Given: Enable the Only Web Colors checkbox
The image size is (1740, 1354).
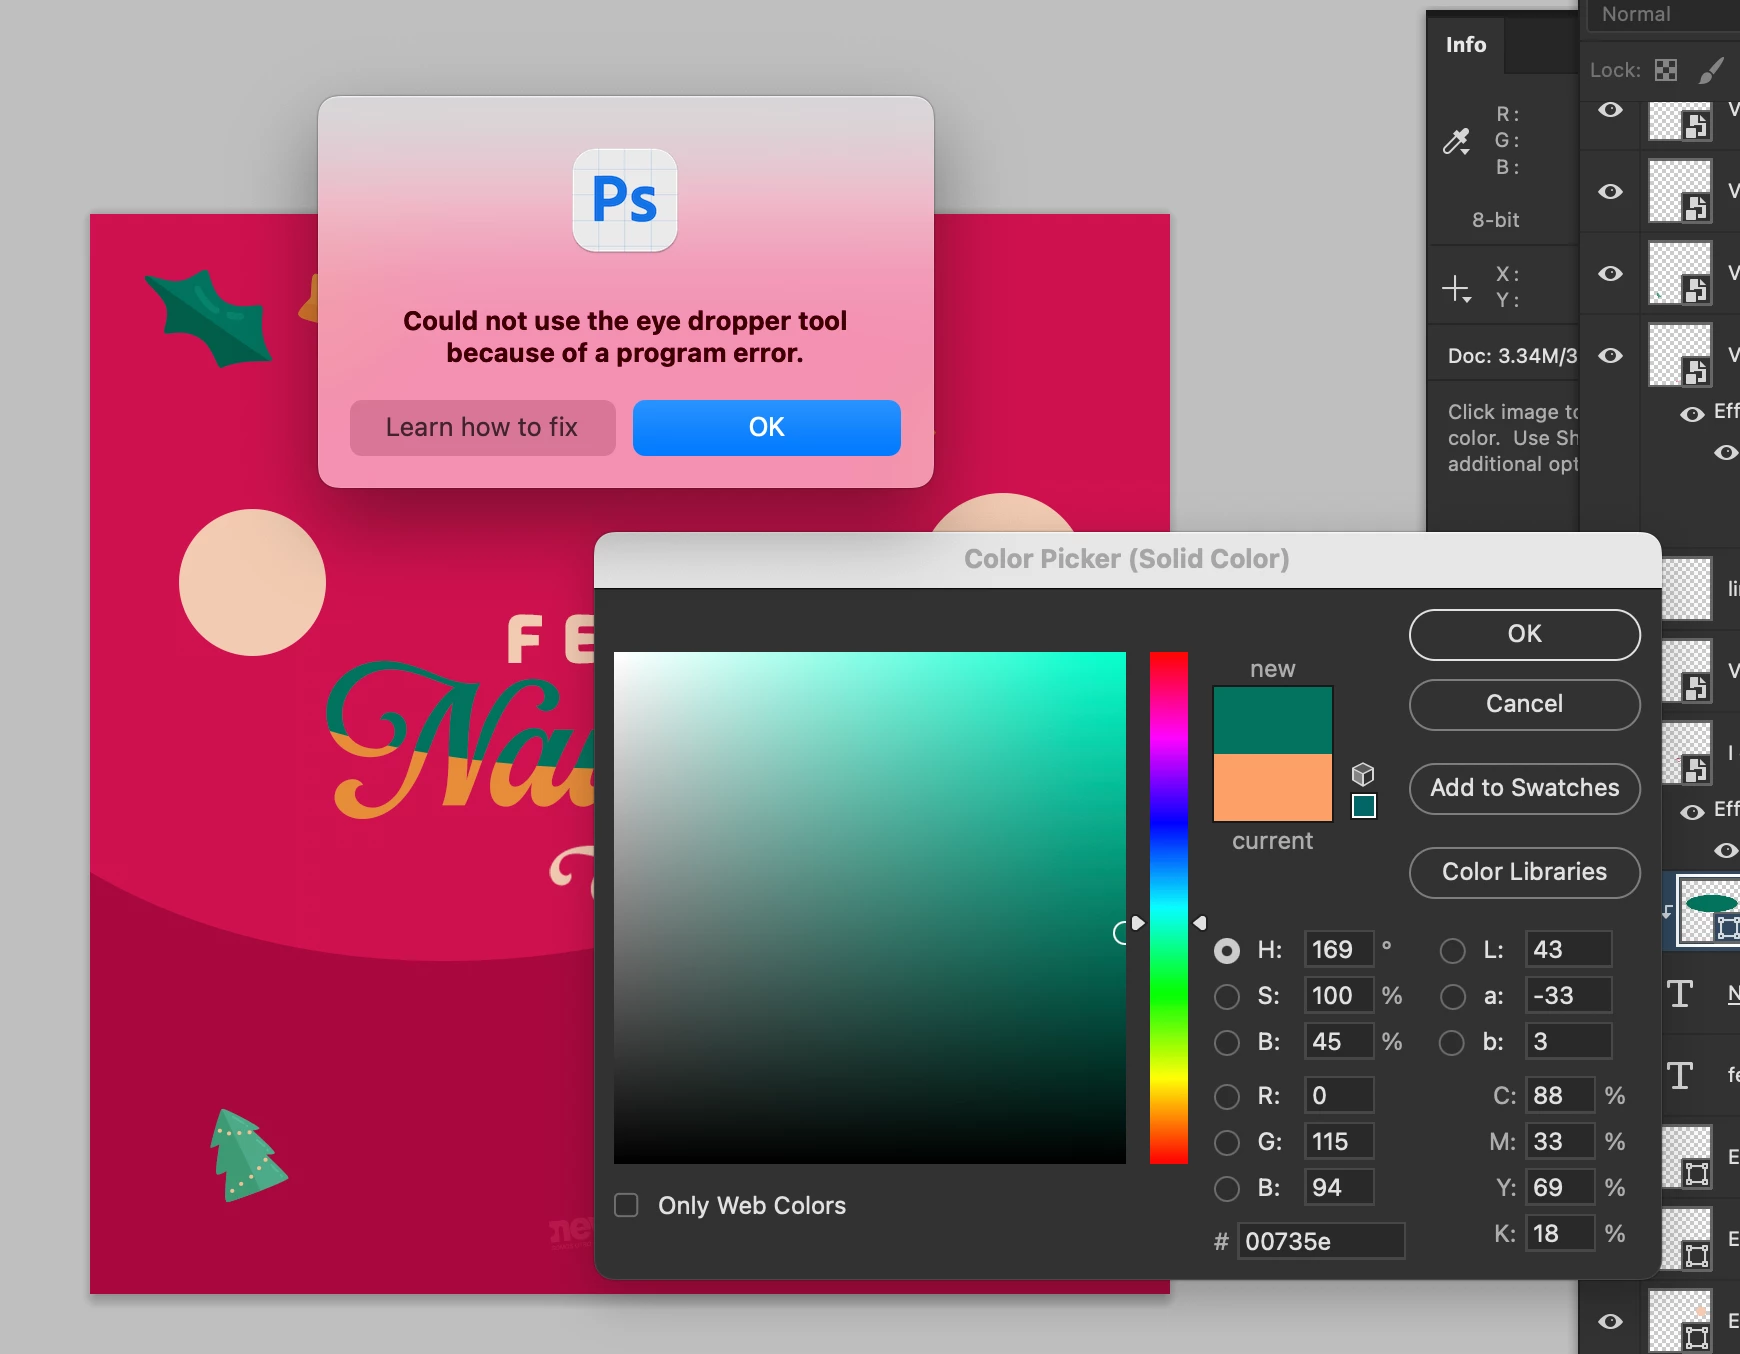Looking at the screenshot, I should point(626,1205).
